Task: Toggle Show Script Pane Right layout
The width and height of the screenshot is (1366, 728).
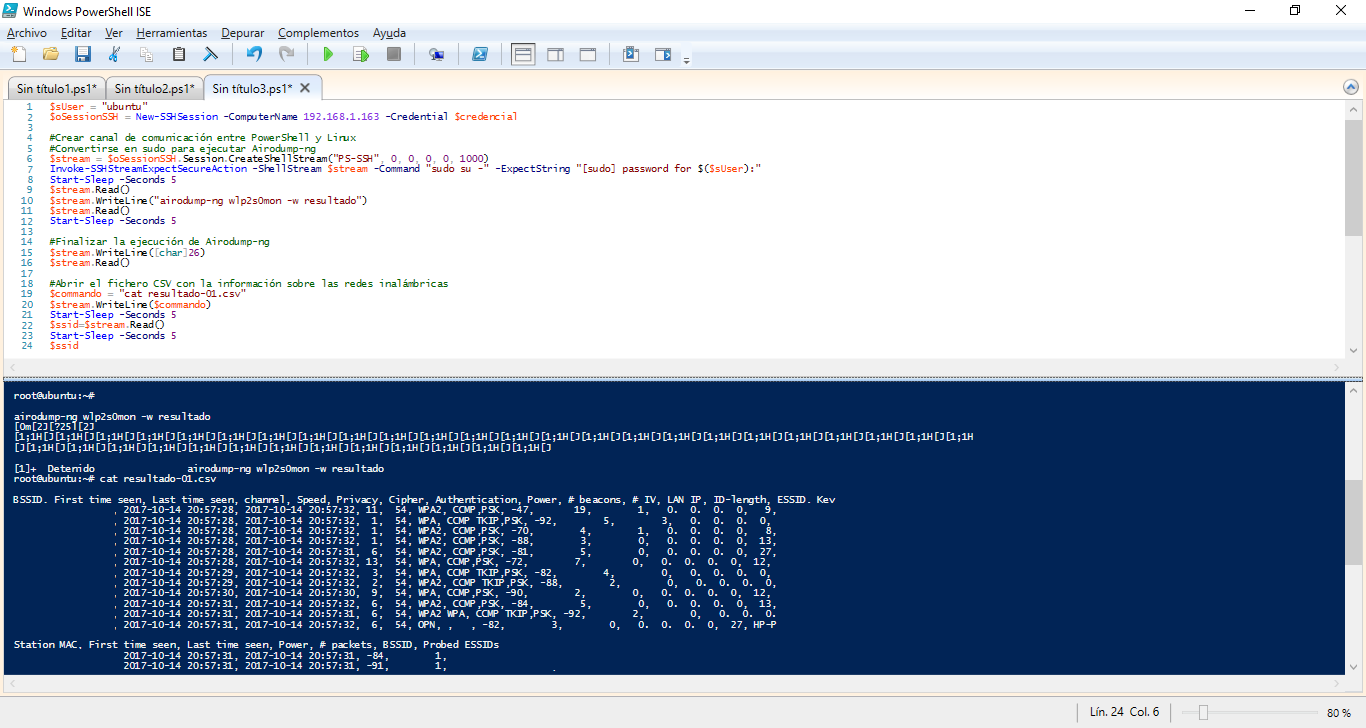Action: pyautogui.click(x=556, y=54)
